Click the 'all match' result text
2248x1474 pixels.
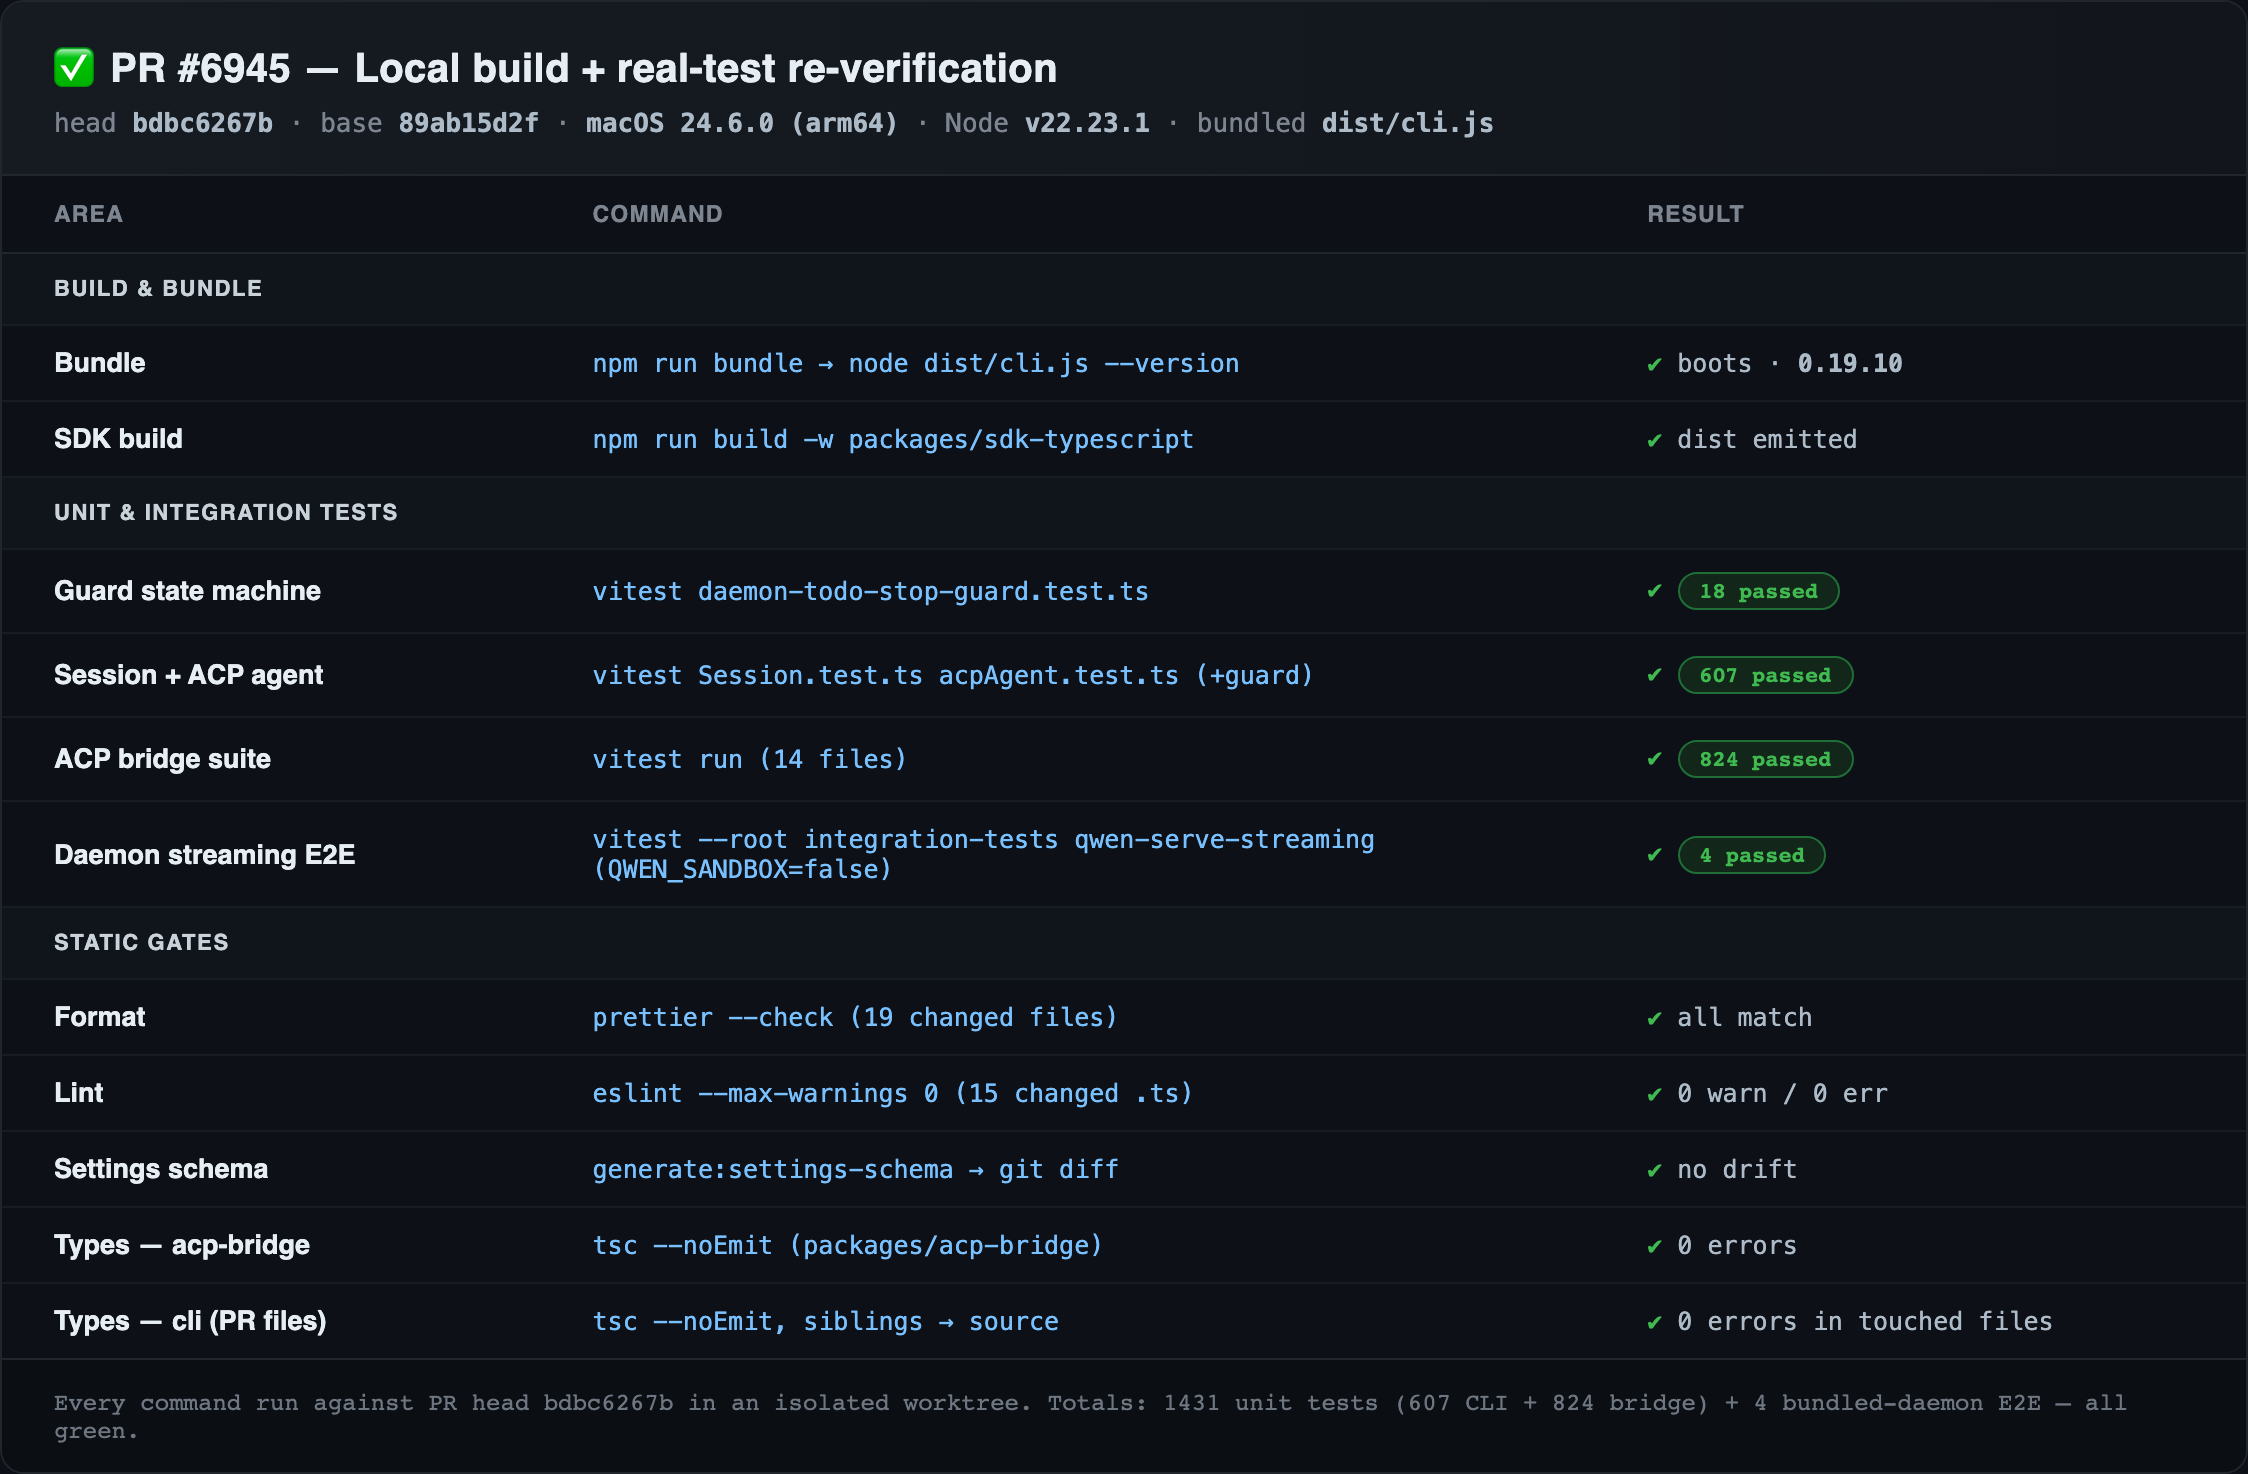(x=1745, y=1018)
